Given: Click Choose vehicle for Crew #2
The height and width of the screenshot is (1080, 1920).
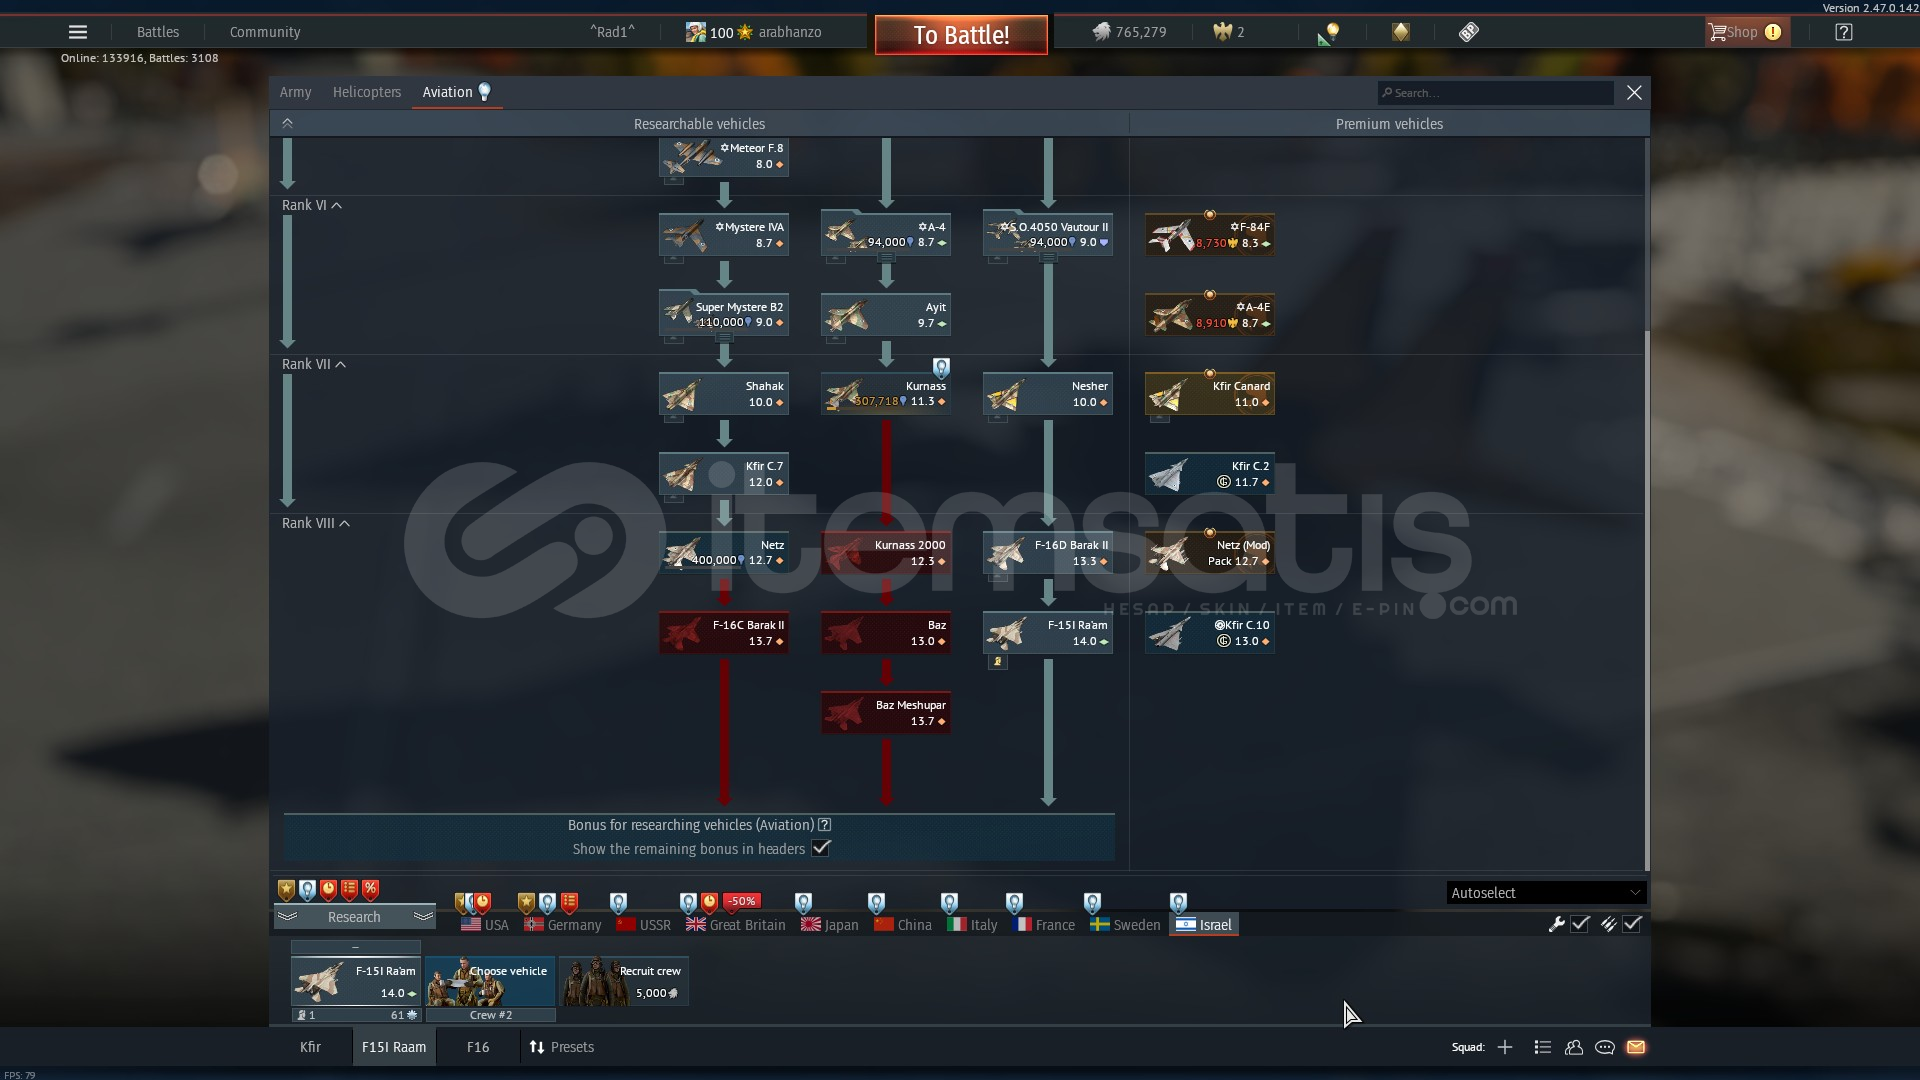Looking at the screenshot, I should coord(490,981).
